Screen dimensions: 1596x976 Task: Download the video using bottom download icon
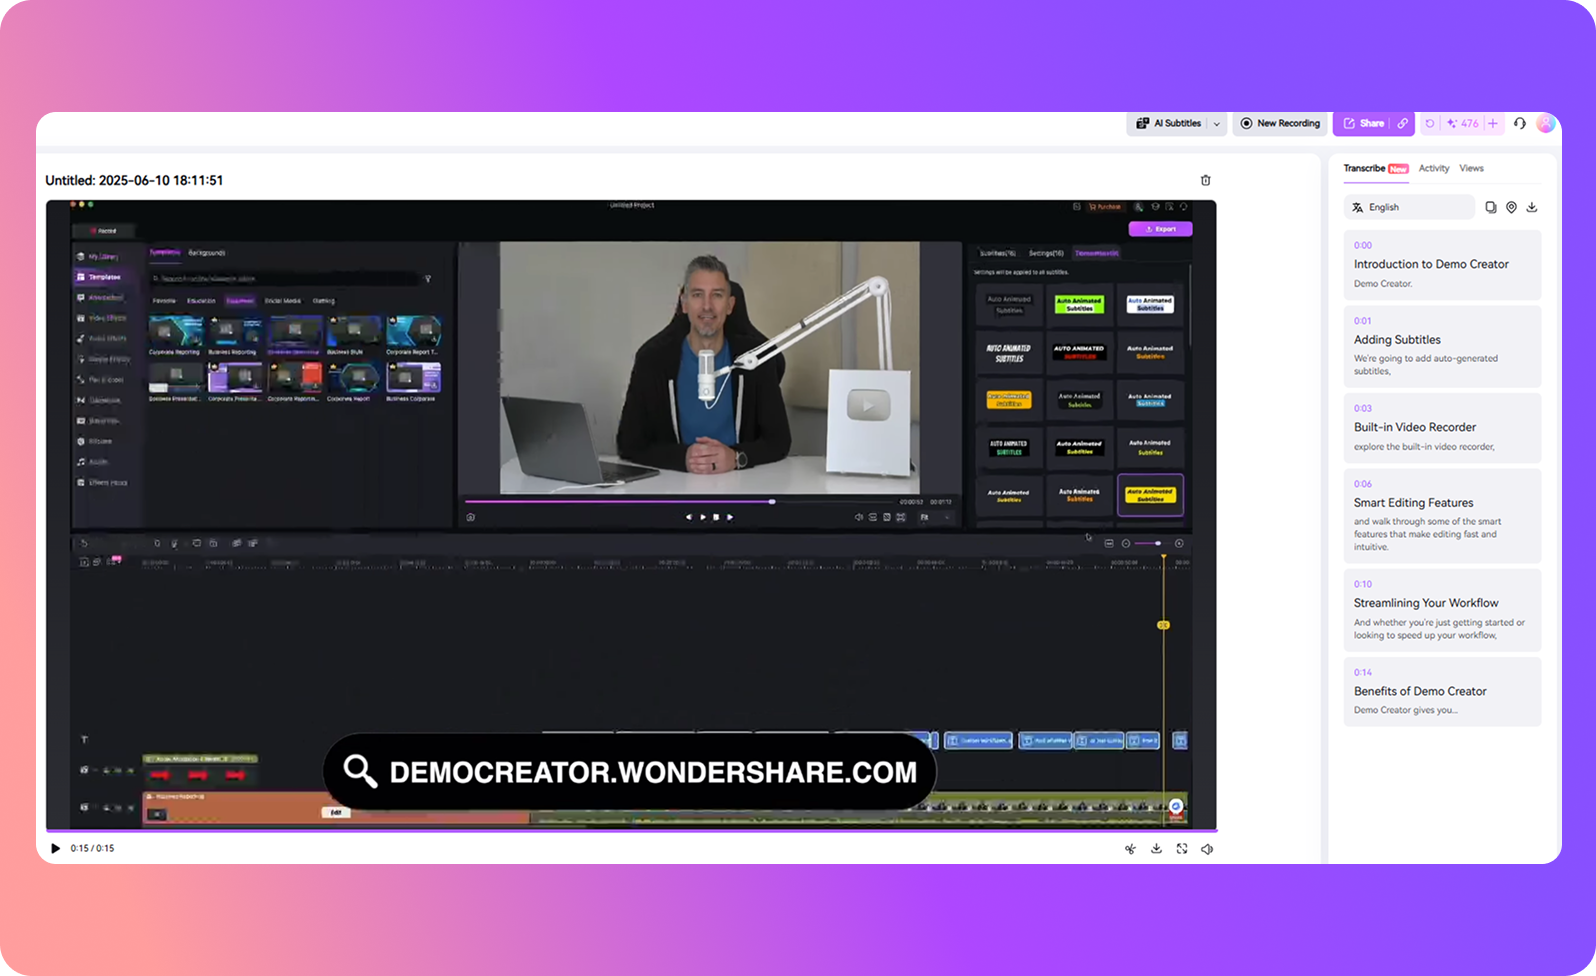1156,849
